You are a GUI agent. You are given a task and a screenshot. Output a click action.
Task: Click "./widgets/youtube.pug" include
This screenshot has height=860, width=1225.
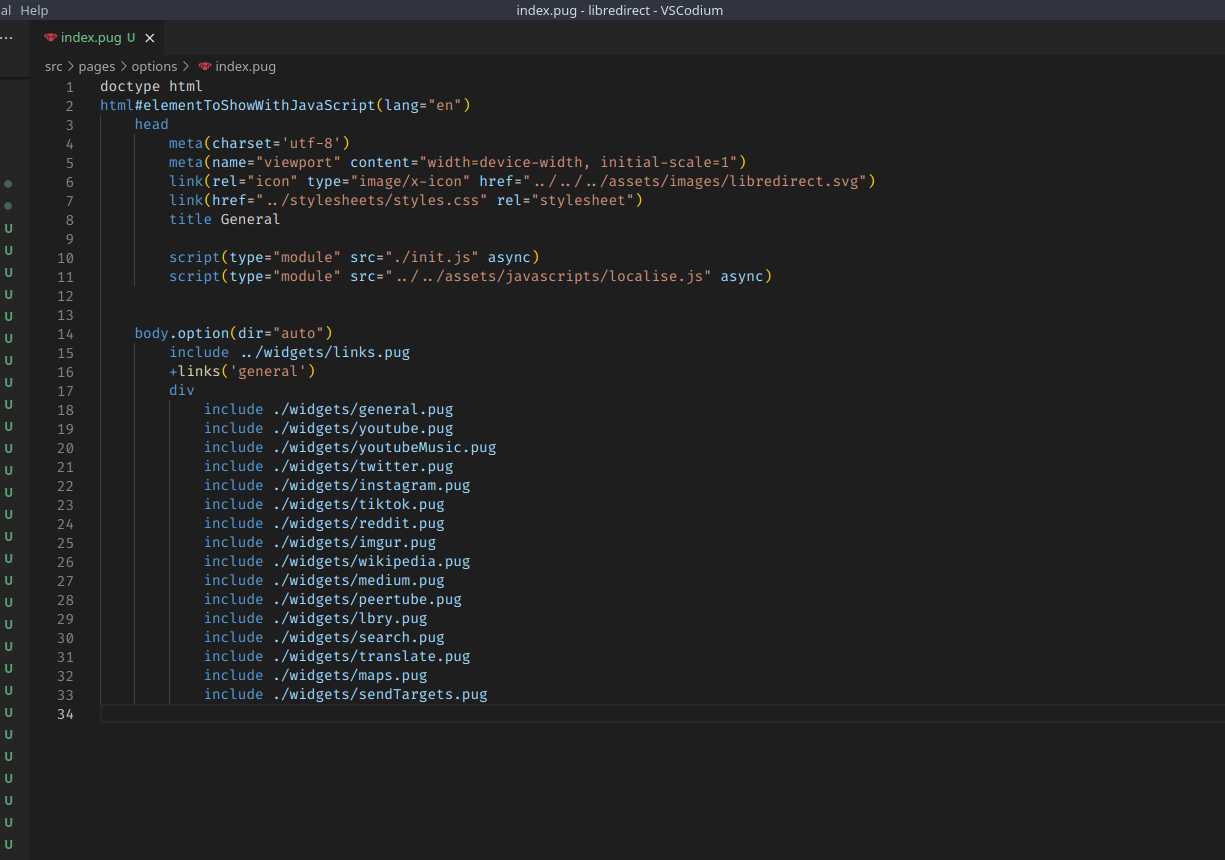[363, 429]
